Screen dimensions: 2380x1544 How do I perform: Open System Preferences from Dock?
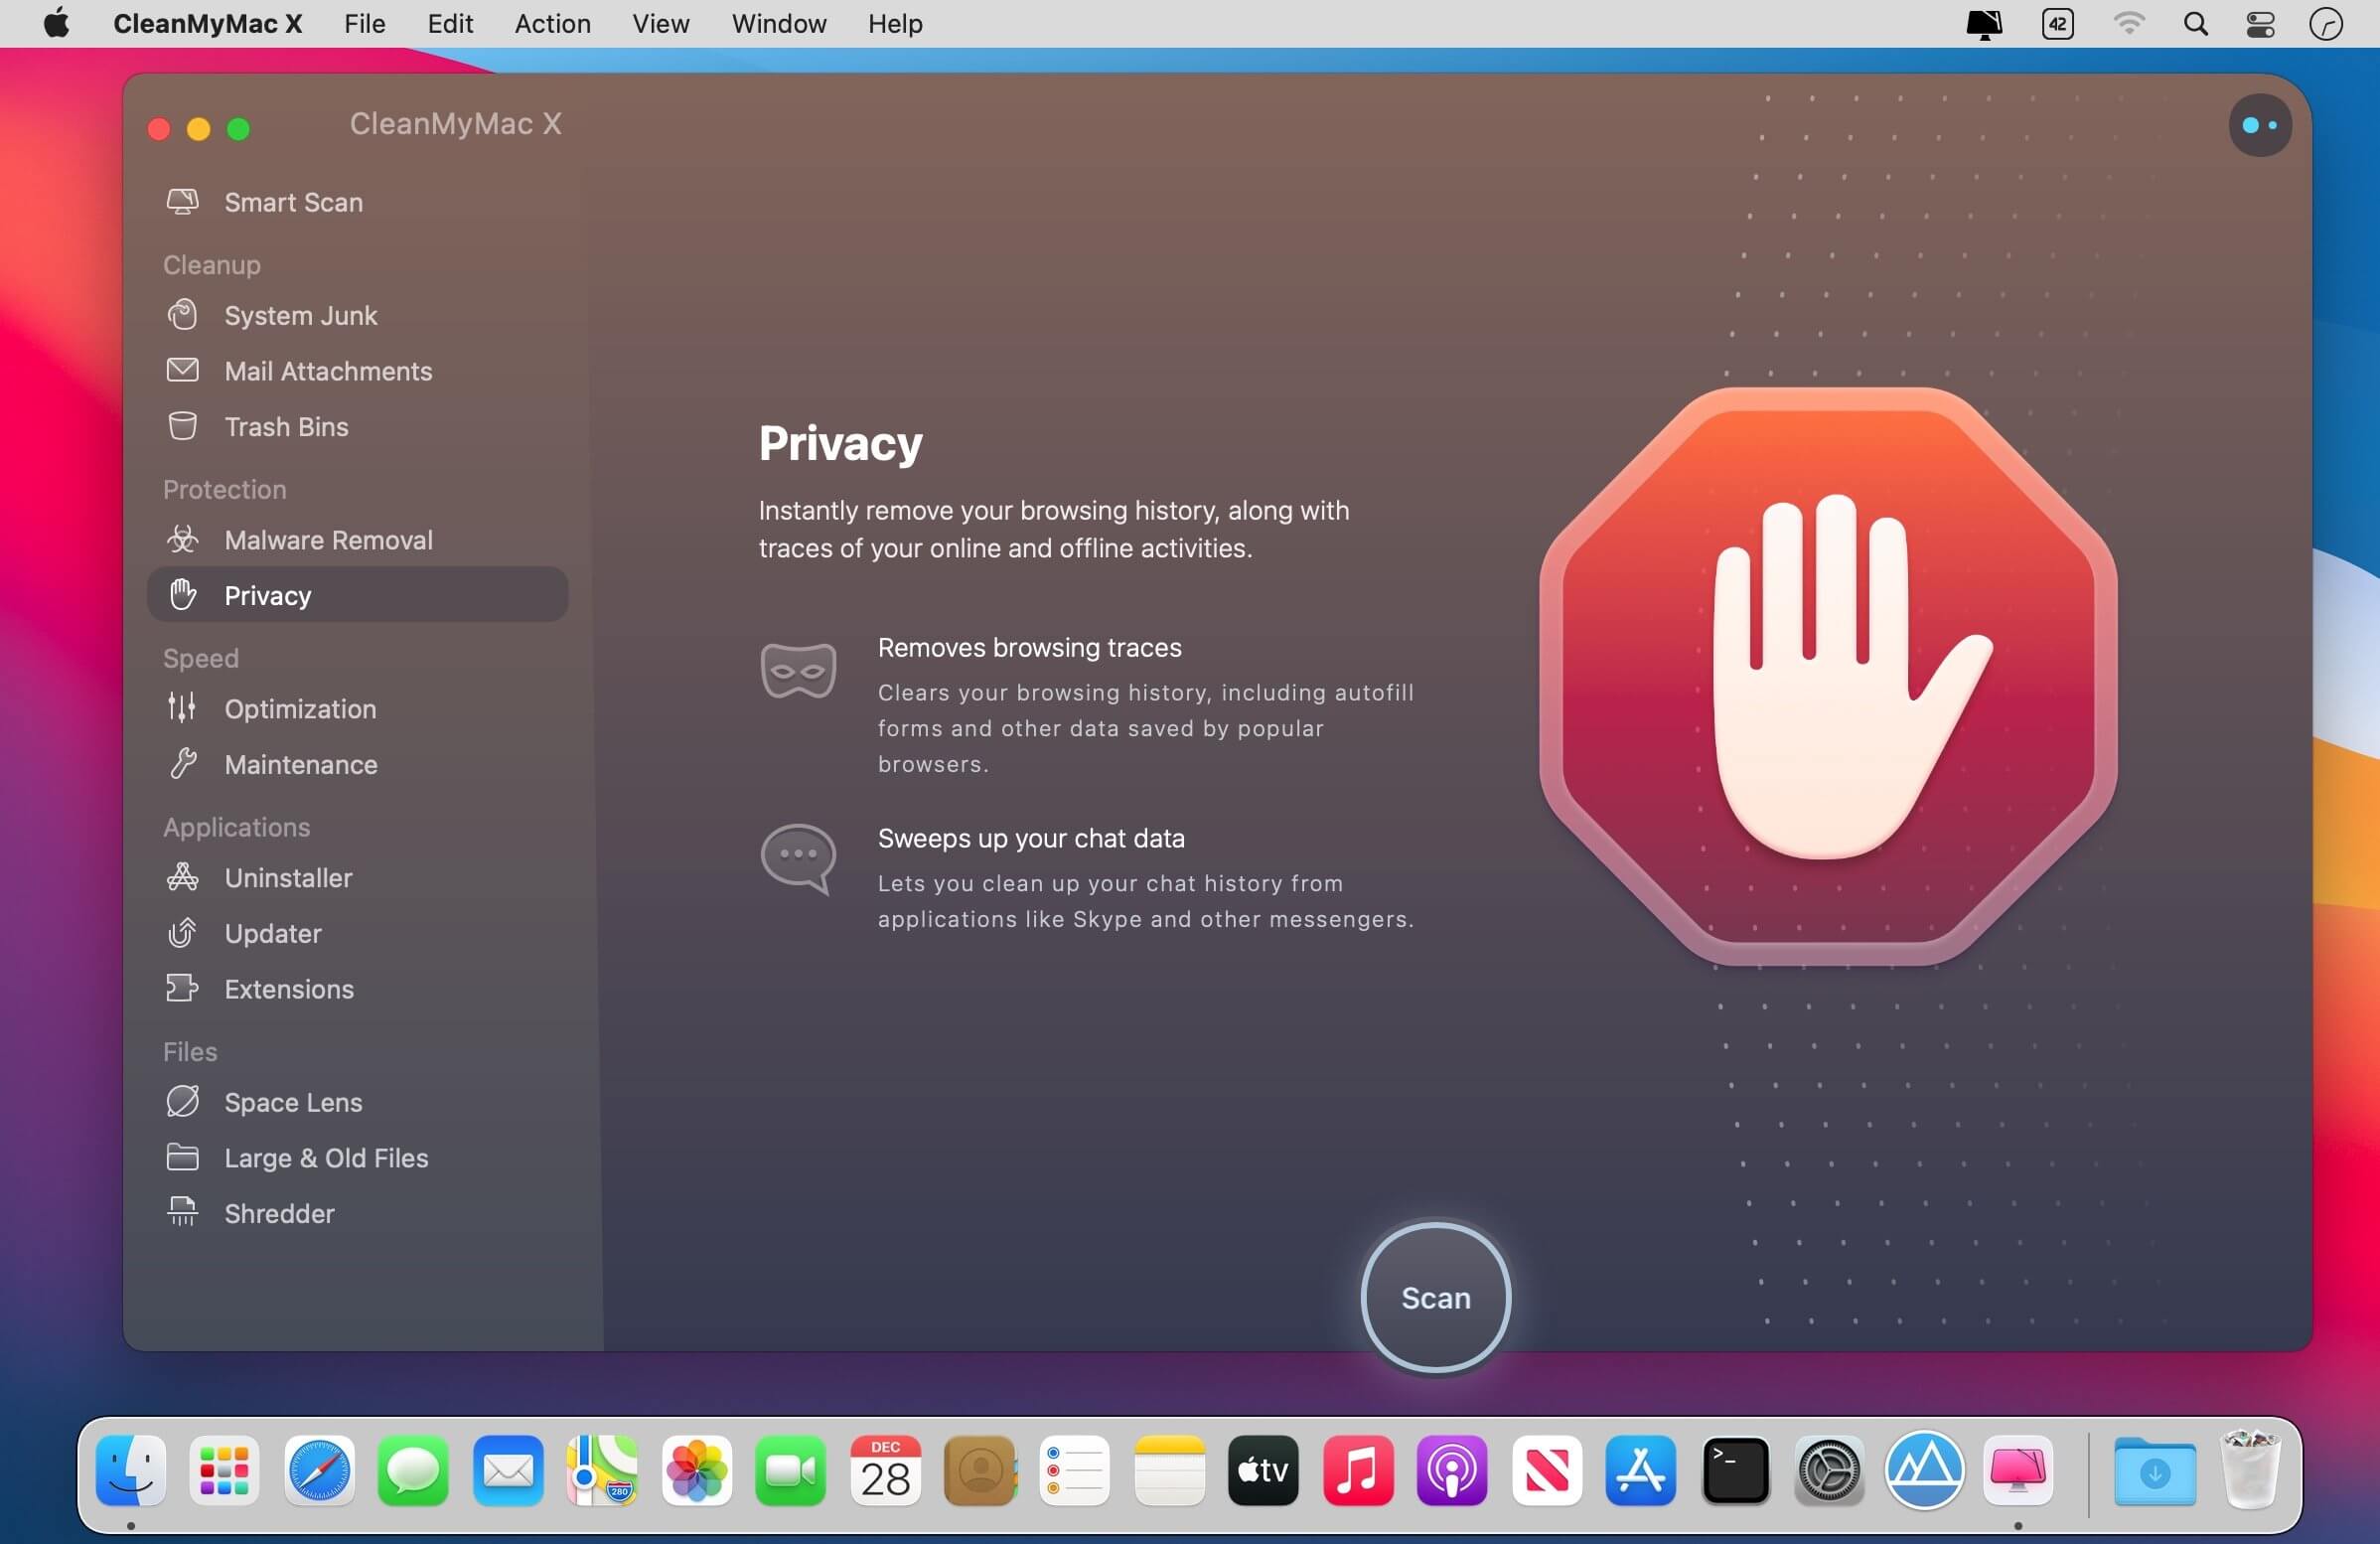tap(1827, 1471)
